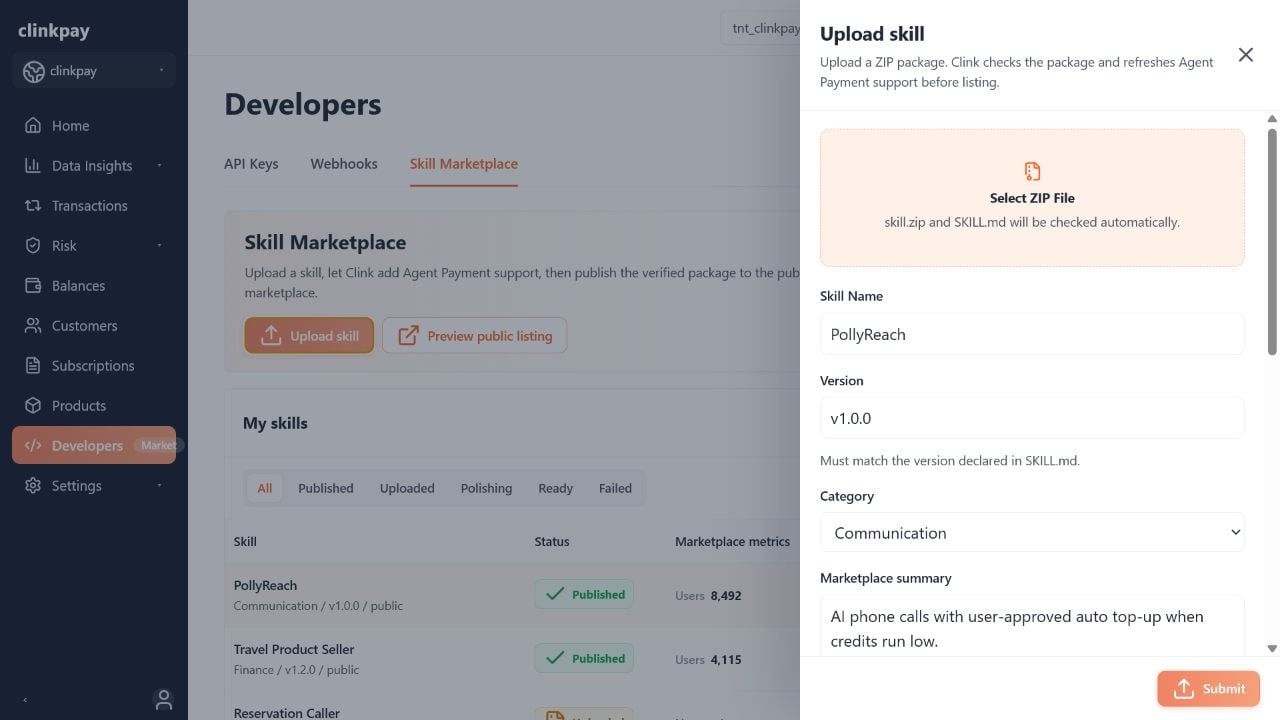Close the Upload skill panel
This screenshot has height=720, width=1280.
1245,55
